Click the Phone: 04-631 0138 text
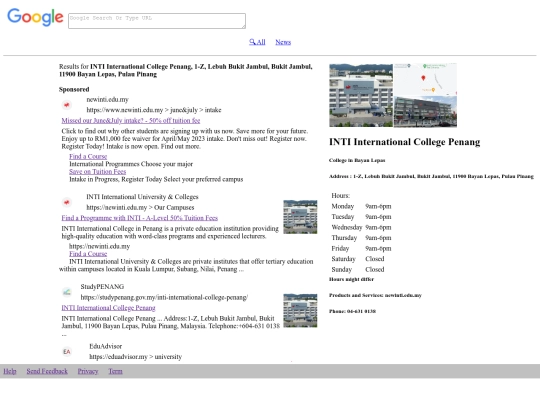The width and height of the screenshot is (540, 405). pyautogui.click(x=352, y=311)
